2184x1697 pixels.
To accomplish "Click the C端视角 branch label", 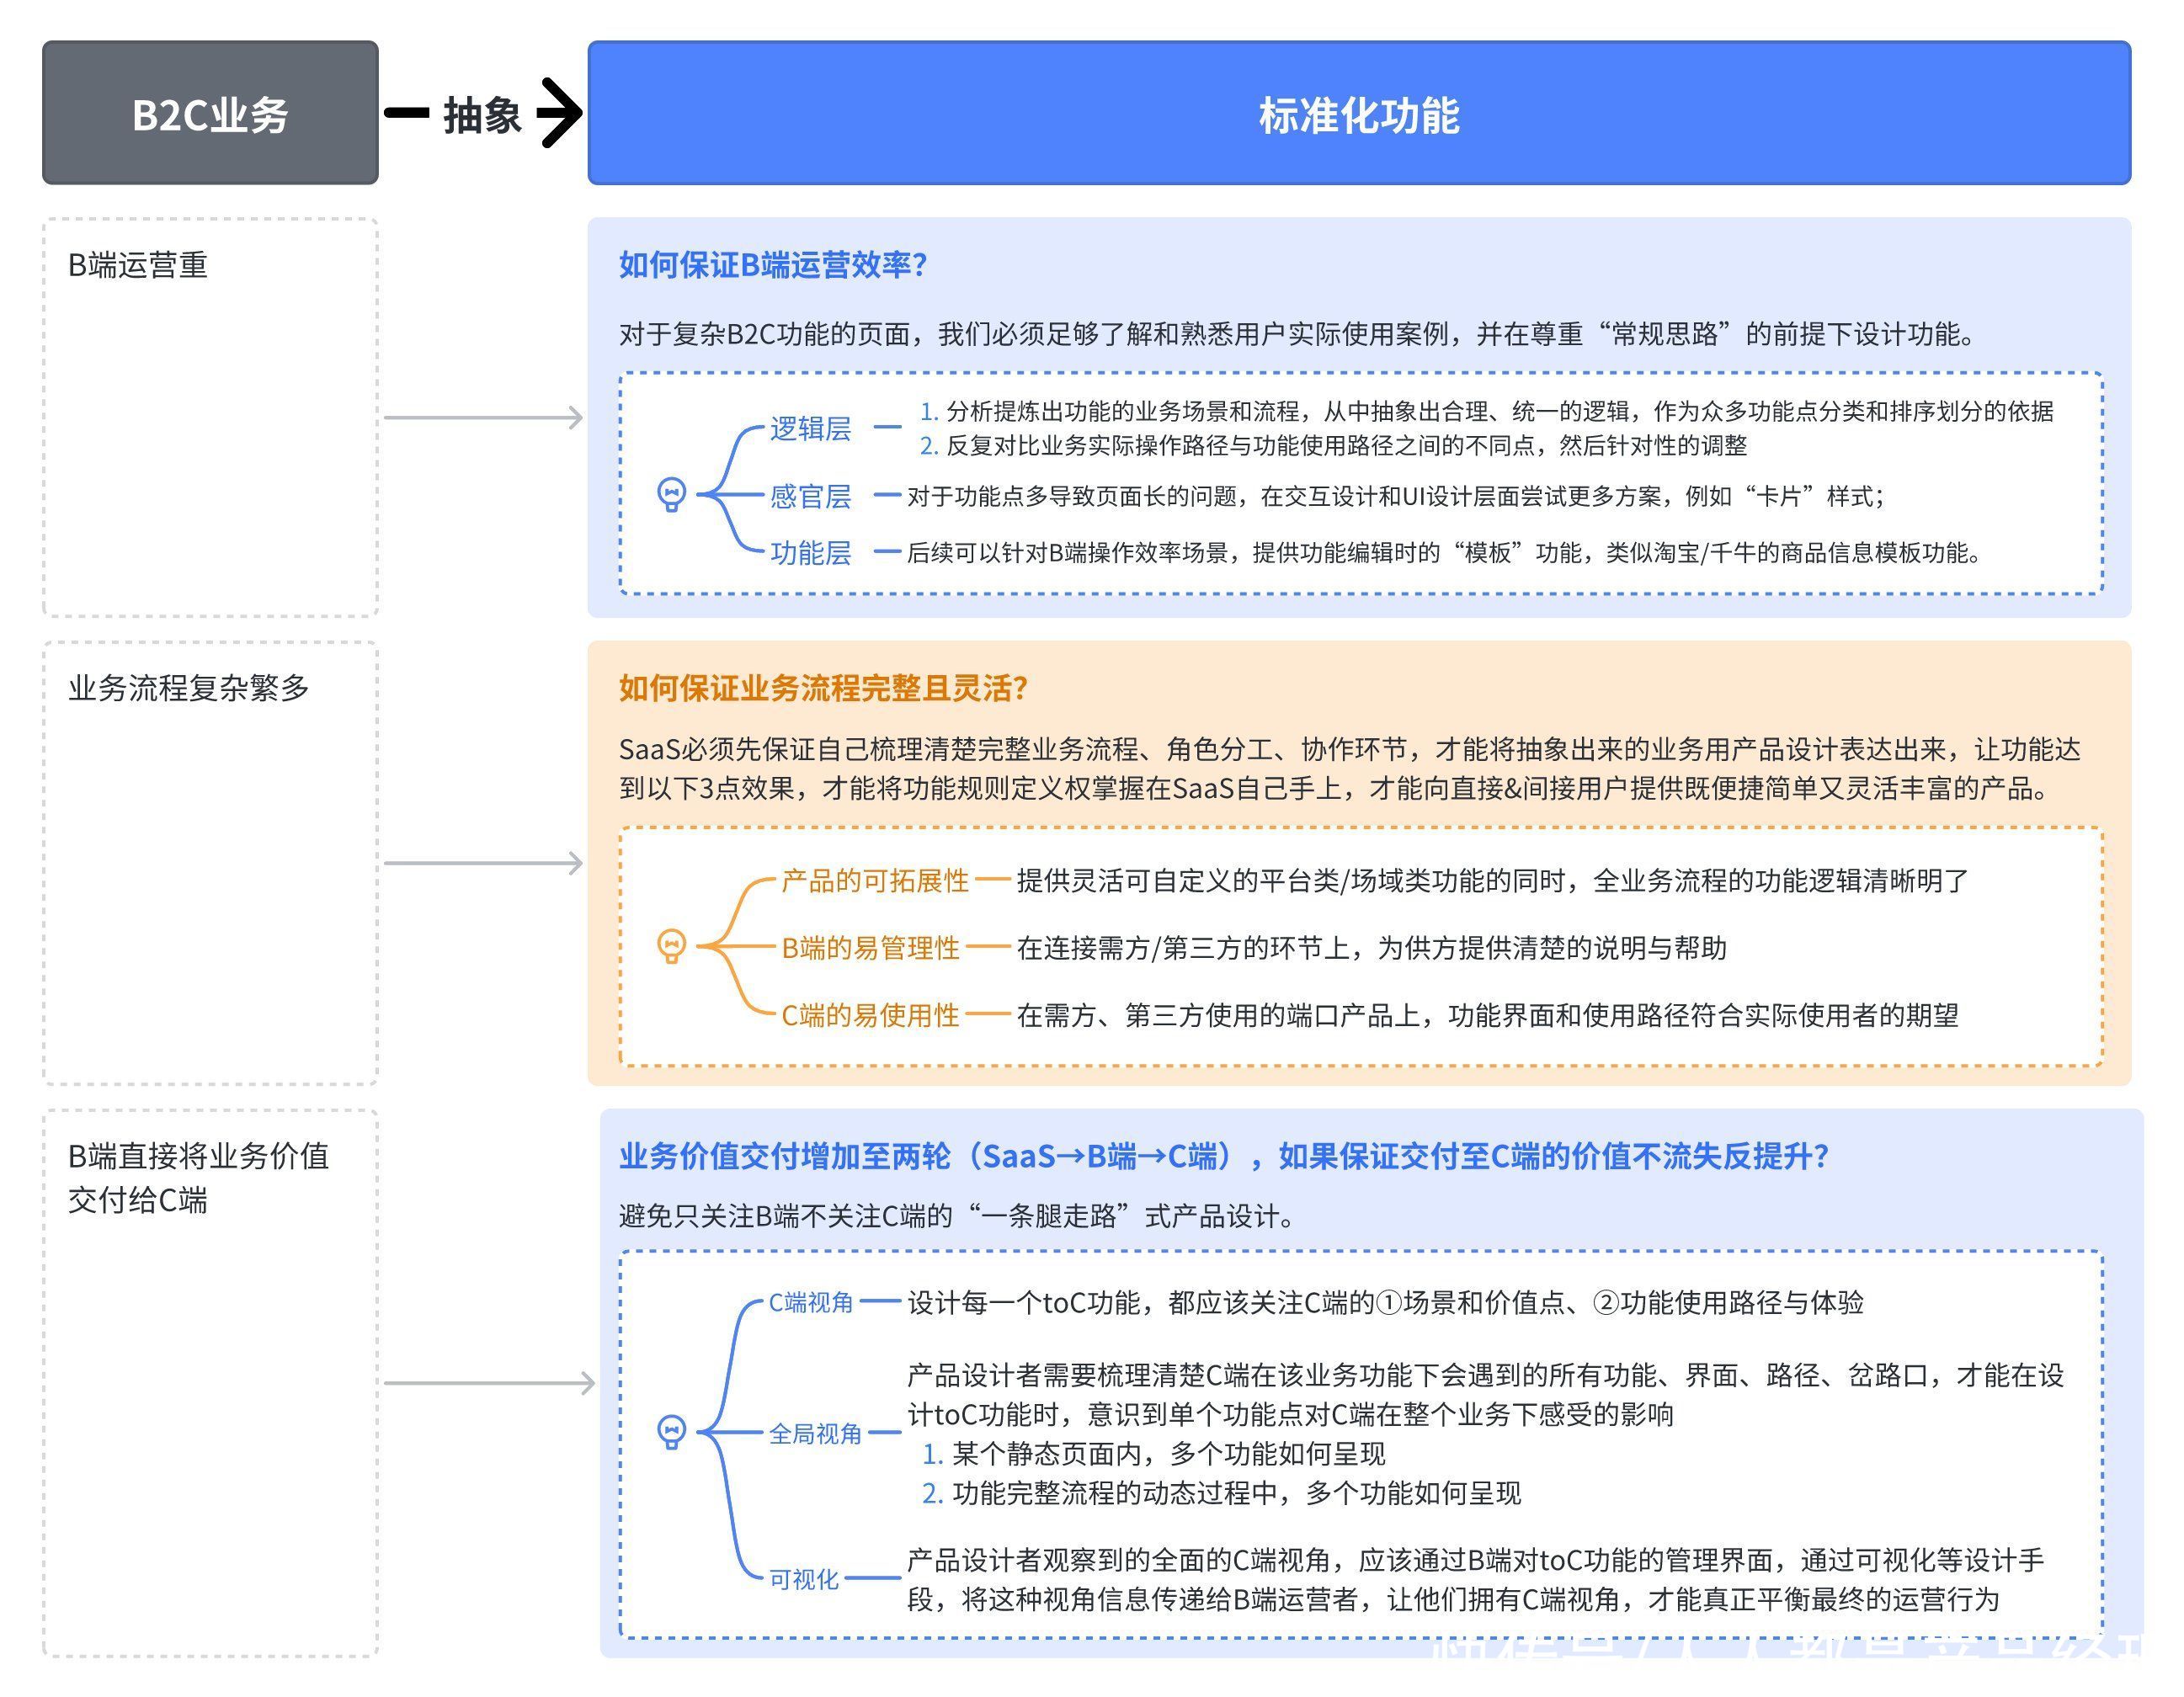I will point(810,1302).
